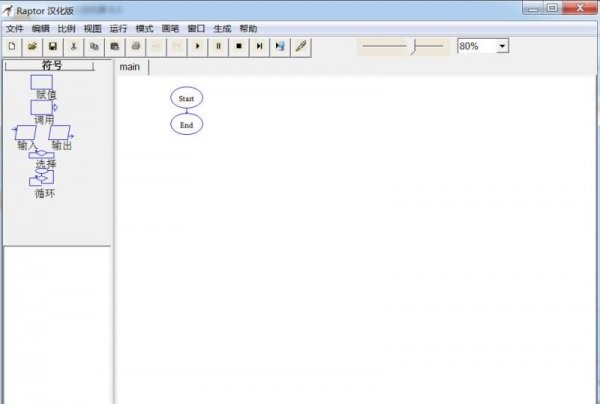The image size is (600, 404).
Task: Select the 循环 loop symbol
Action: (43, 179)
